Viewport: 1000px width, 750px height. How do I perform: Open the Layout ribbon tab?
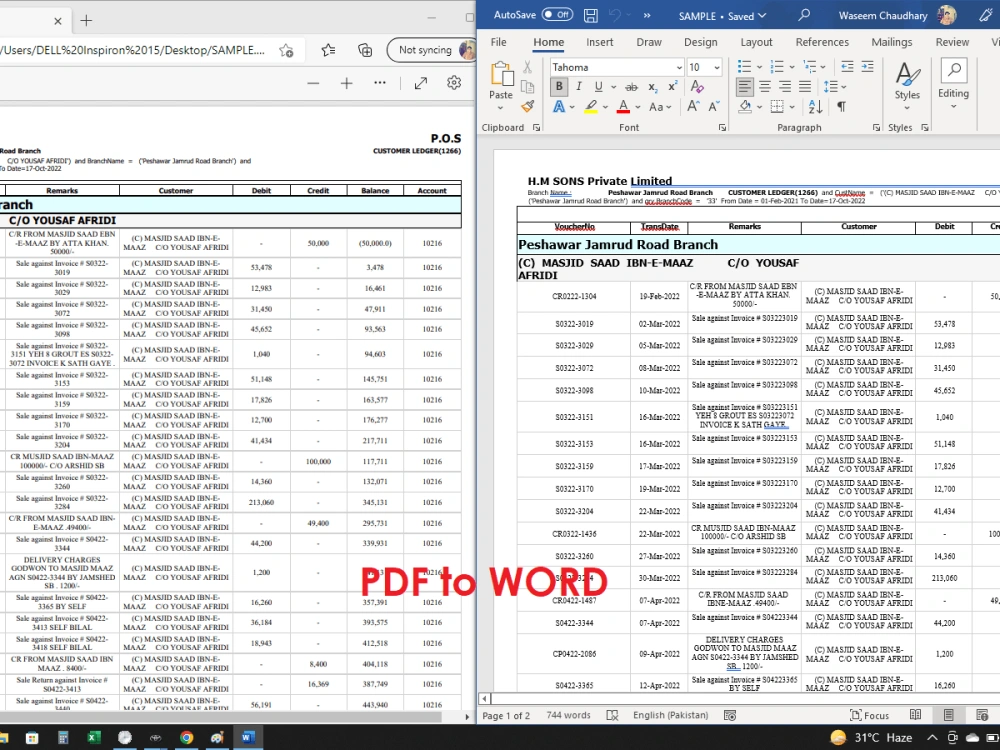point(756,42)
